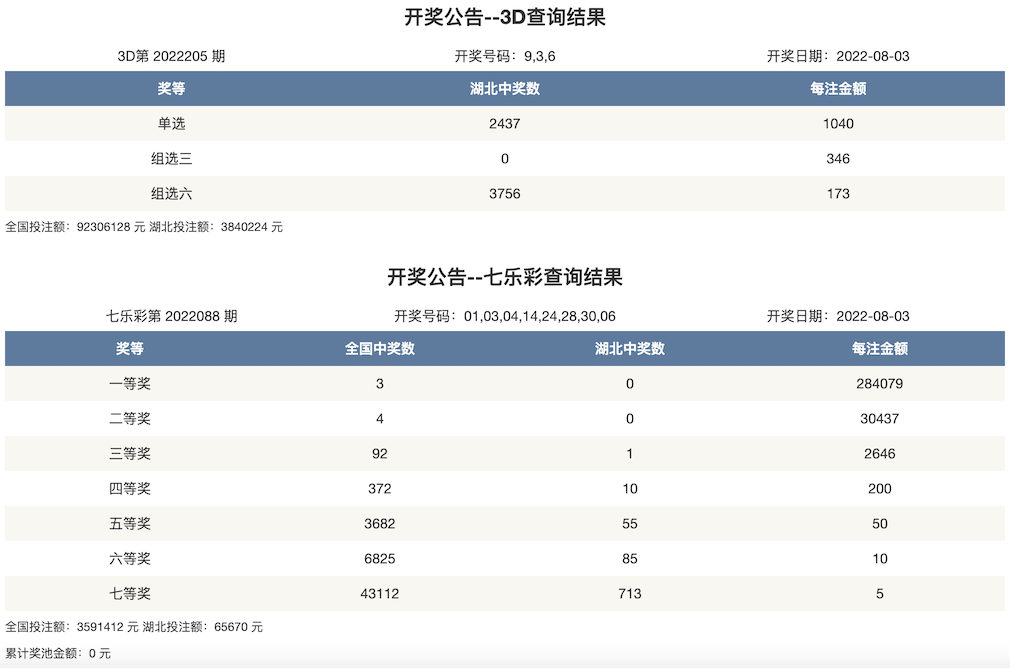Select the 七乐彩 全国投注额 3591412 元 line

[72, 627]
